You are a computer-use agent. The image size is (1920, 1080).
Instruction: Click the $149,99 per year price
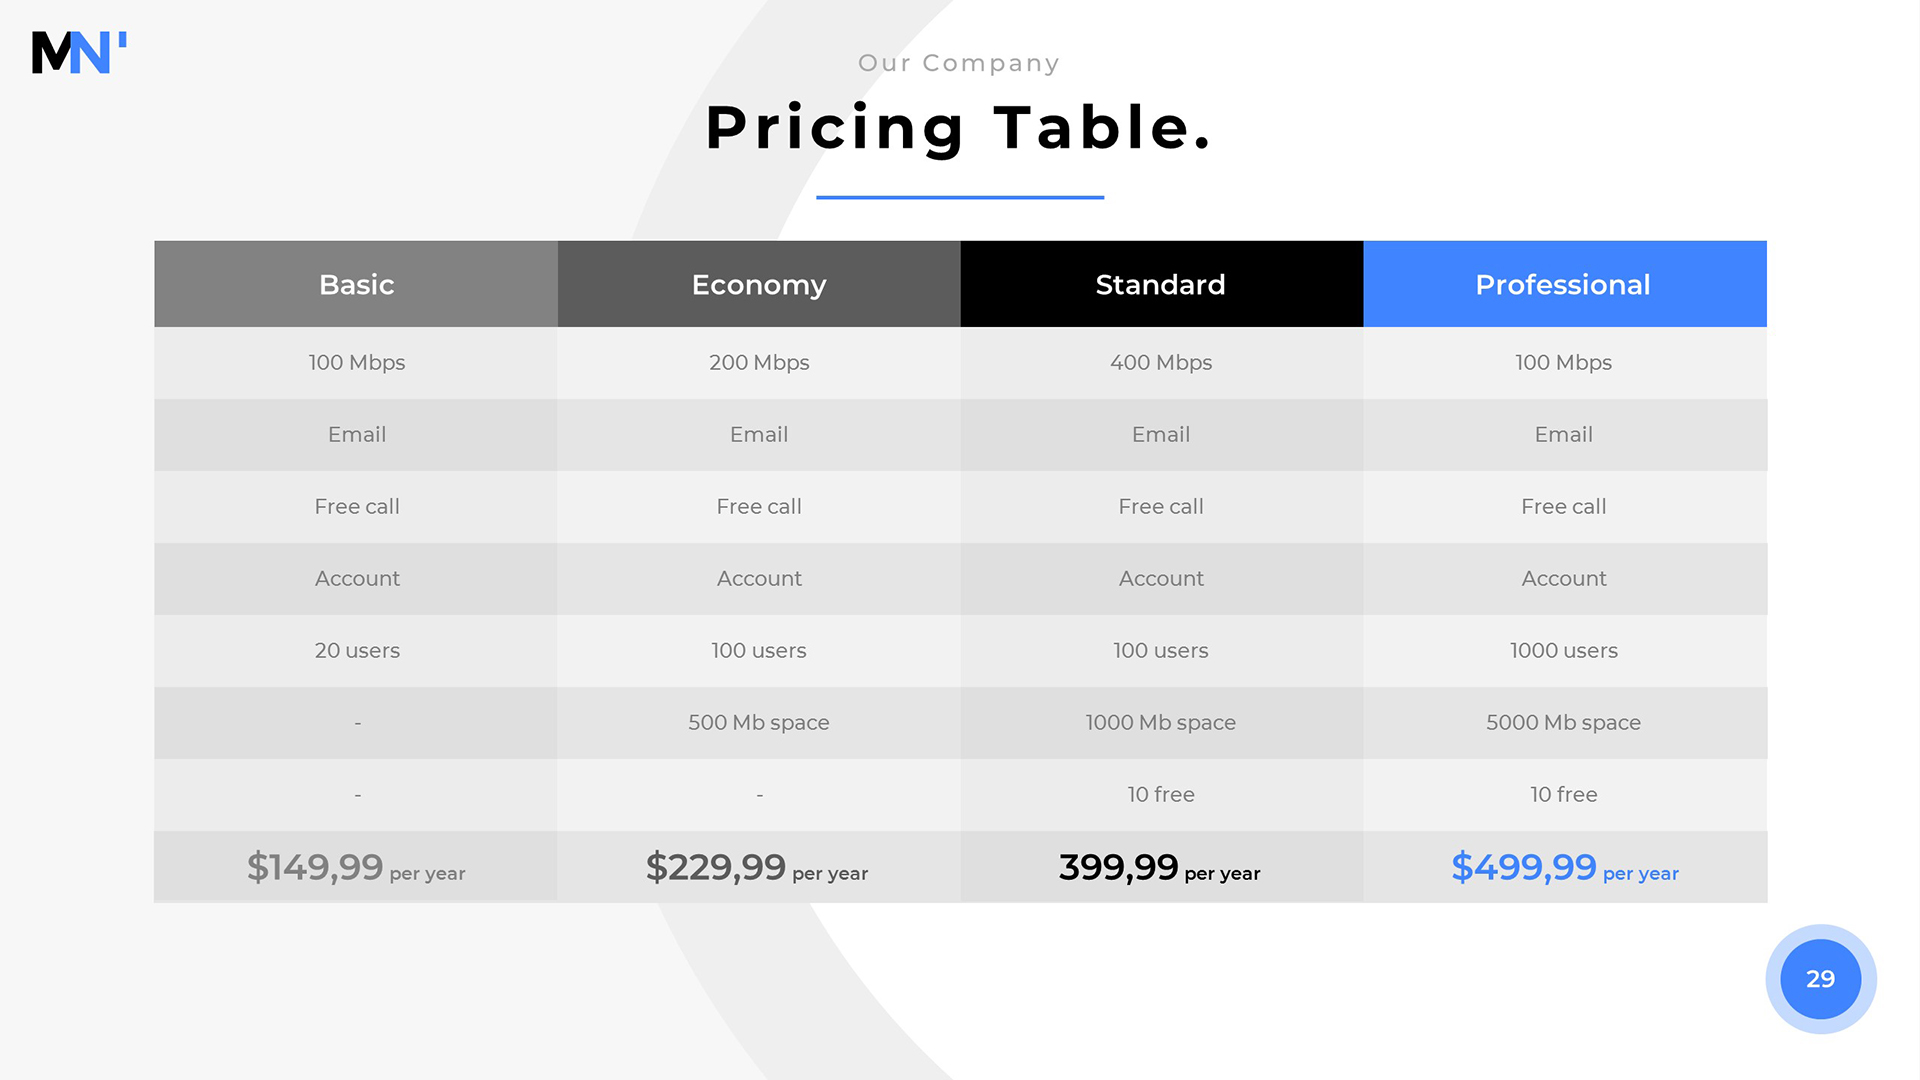356,867
